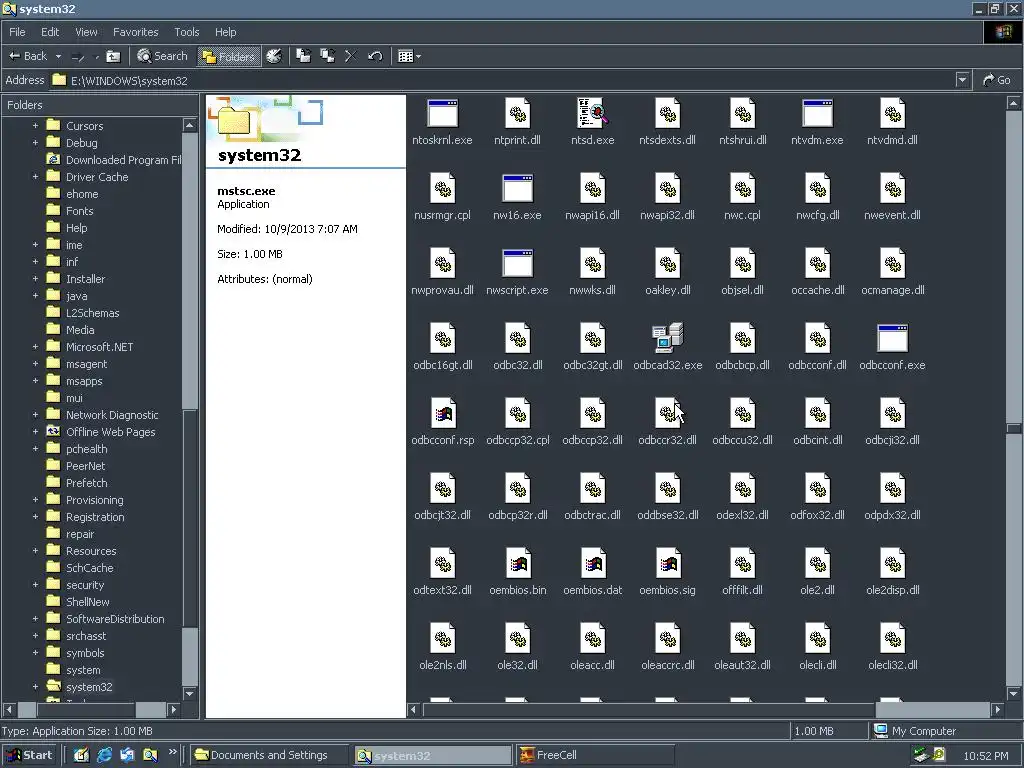Open the Help menu
1024x768 pixels.
click(225, 32)
